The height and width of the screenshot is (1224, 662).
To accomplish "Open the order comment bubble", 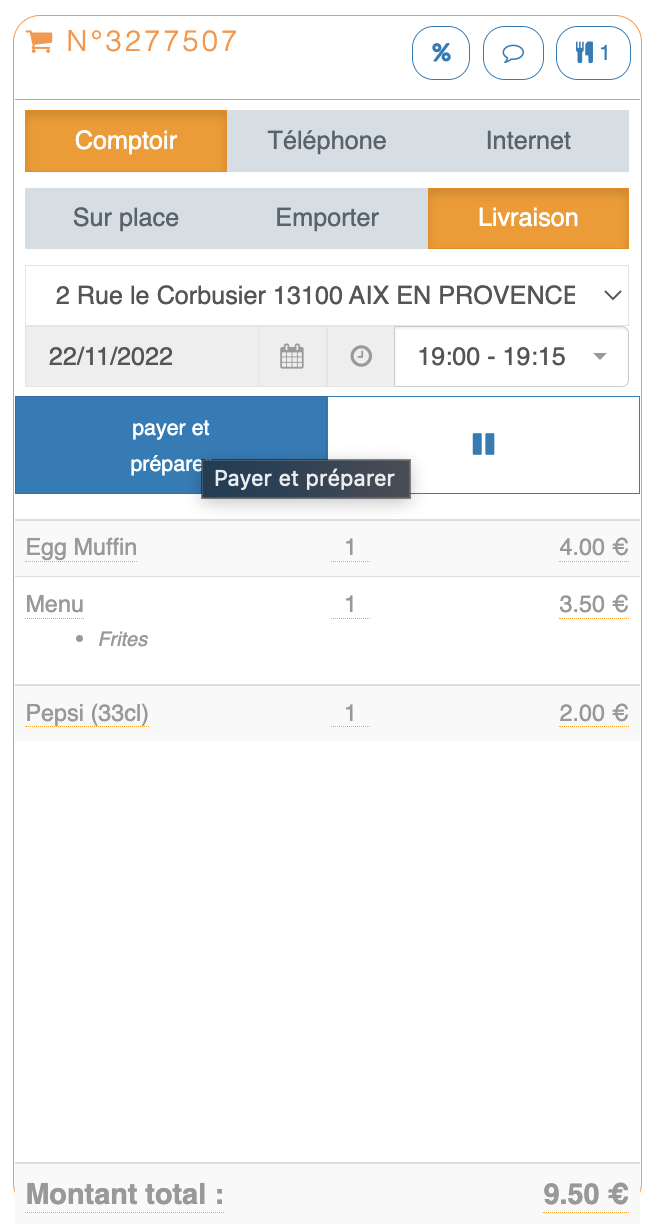I will click(x=513, y=53).
